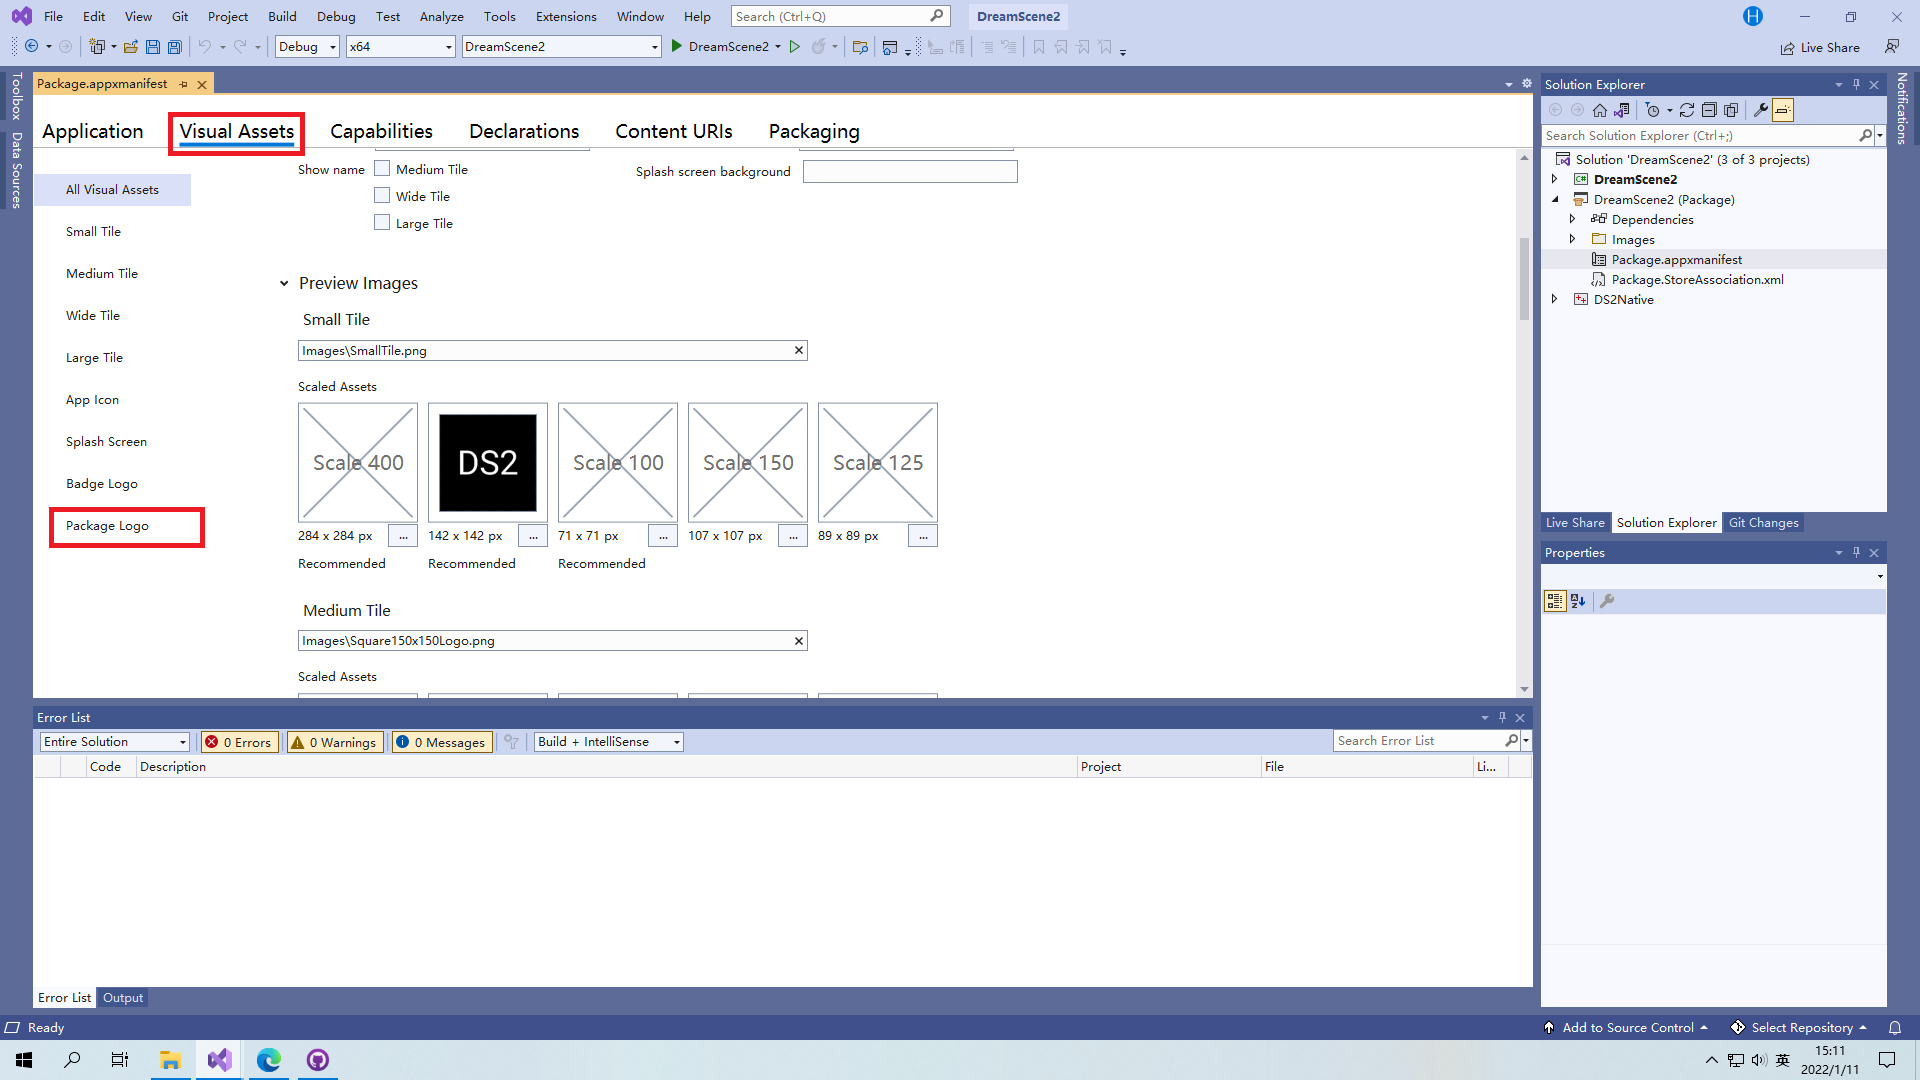
Task: Click the Visual Assets tab
Action: pyautogui.click(x=236, y=131)
